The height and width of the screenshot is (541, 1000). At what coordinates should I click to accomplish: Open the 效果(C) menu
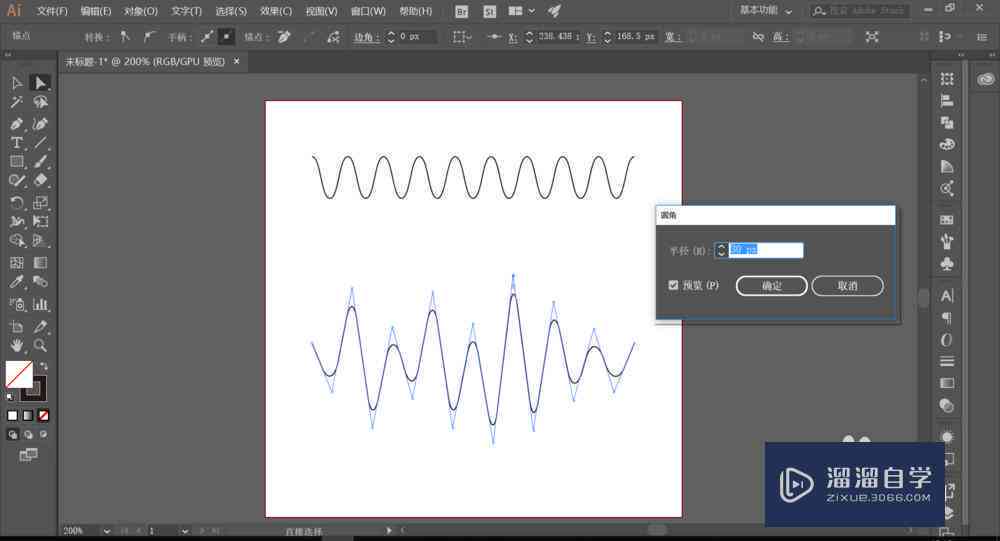276,11
